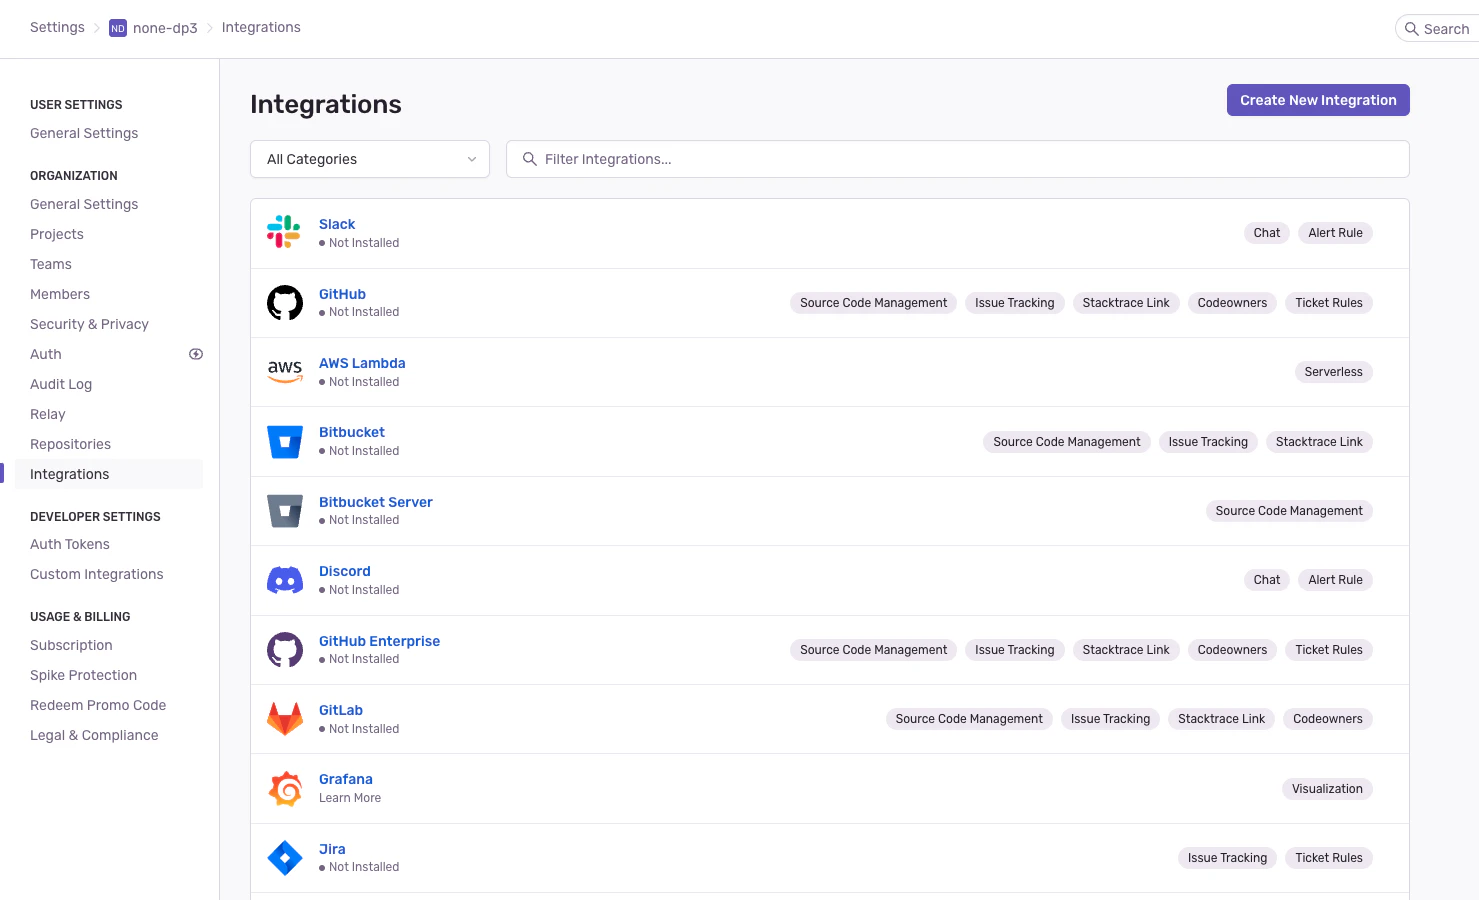
Task: Click the Jira diamond logo icon
Action: tap(285, 858)
